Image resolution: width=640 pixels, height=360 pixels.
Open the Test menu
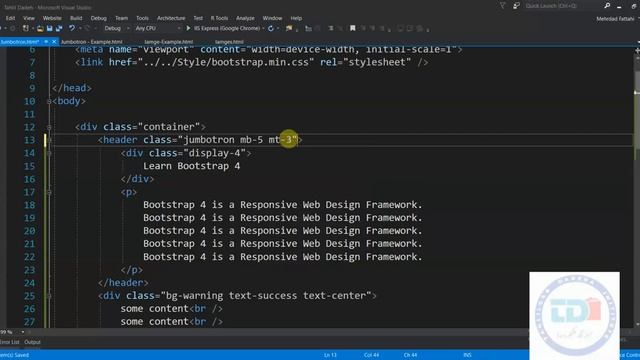tap(198, 18)
